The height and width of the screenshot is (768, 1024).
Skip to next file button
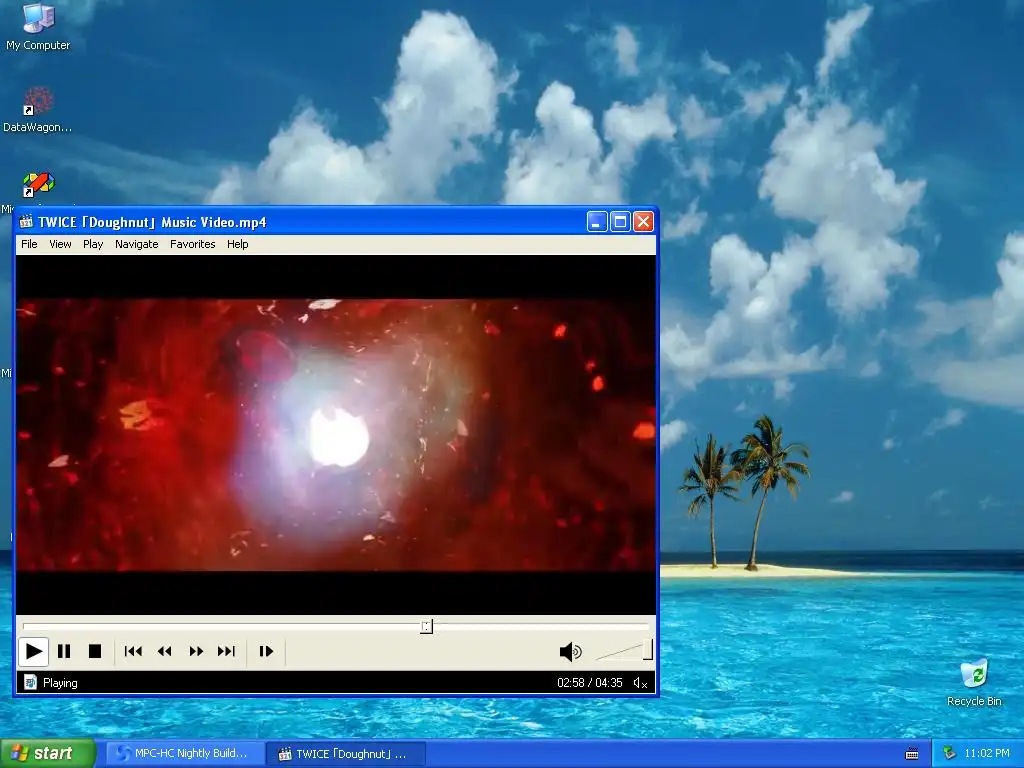[227, 651]
